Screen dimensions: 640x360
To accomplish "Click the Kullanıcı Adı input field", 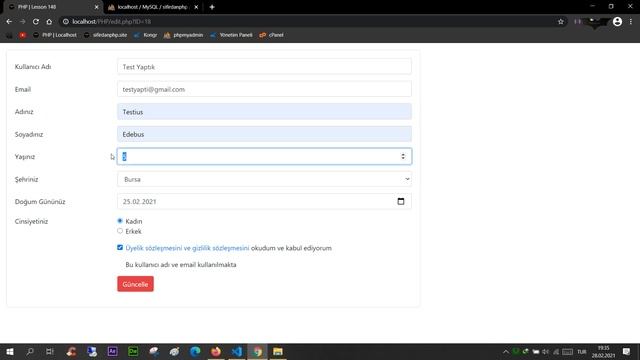I will click(x=264, y=67).
